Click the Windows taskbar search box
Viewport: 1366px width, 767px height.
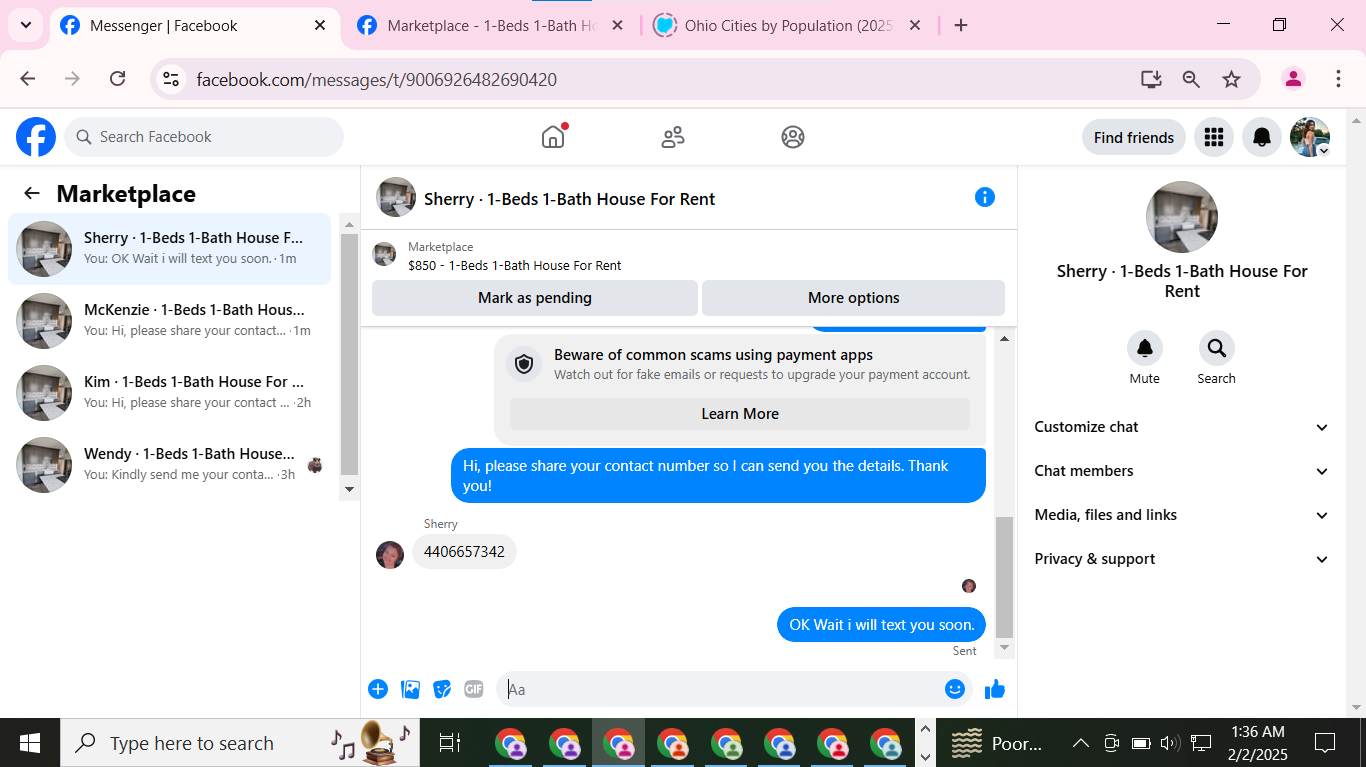tap(241, 743)
